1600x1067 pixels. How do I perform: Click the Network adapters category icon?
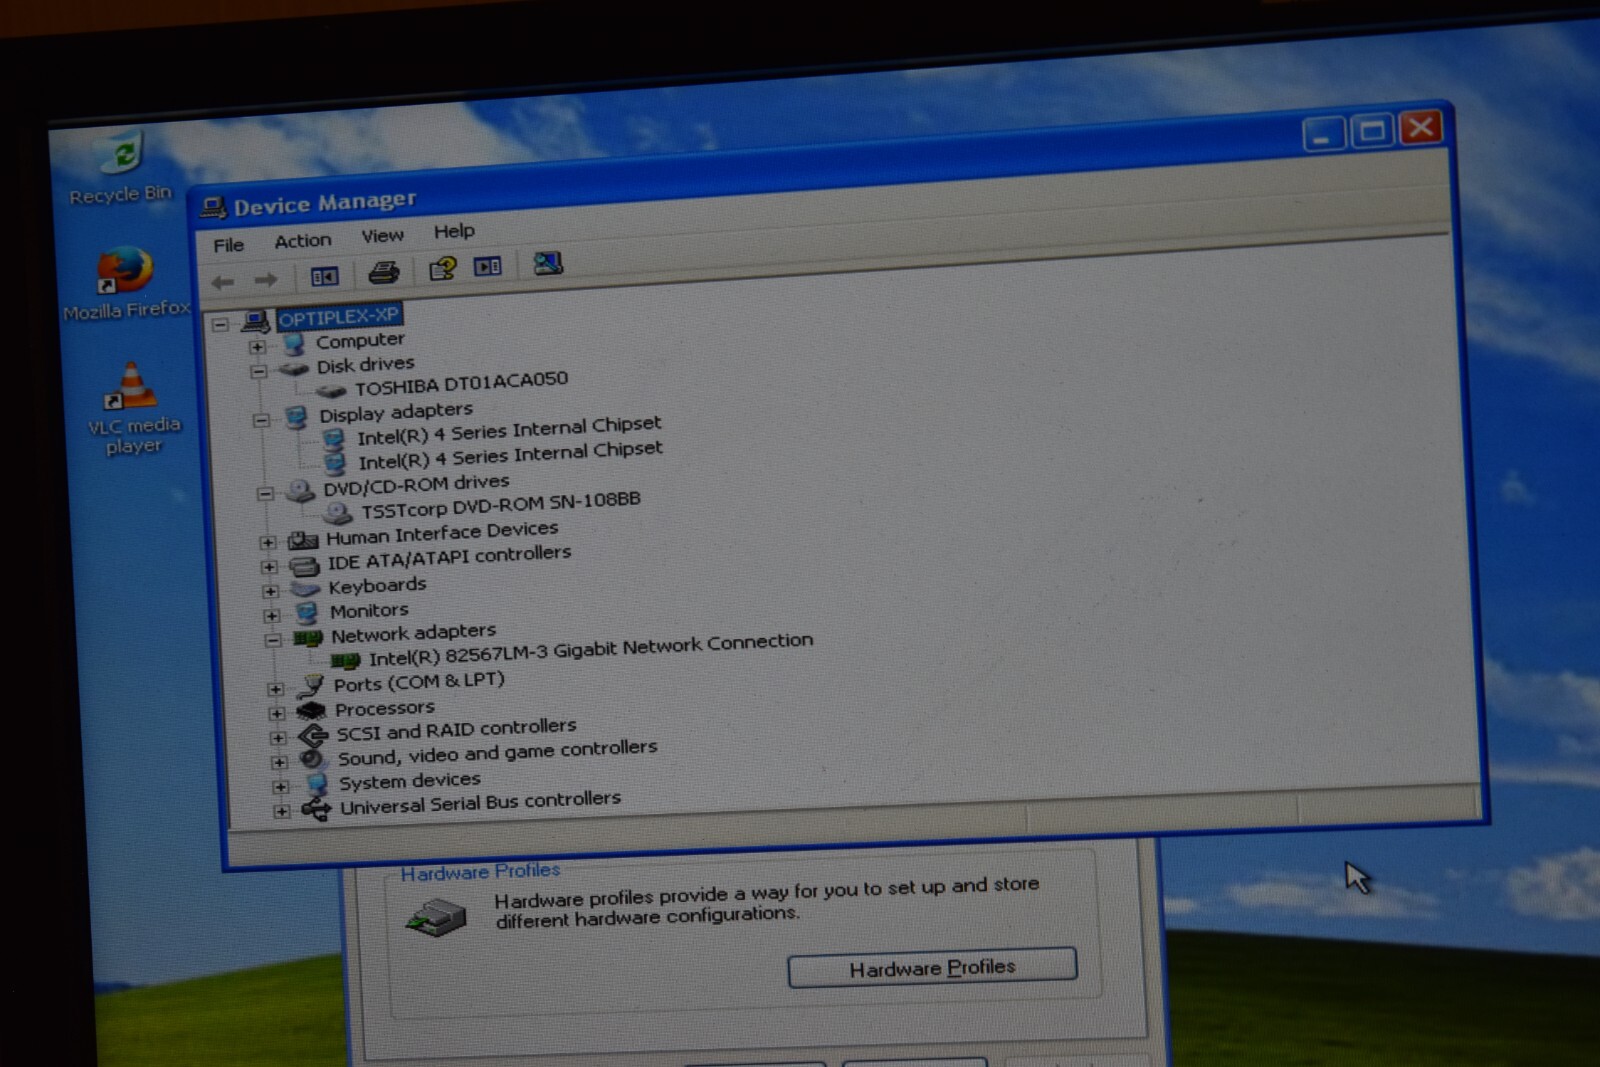tap(308, 638)
